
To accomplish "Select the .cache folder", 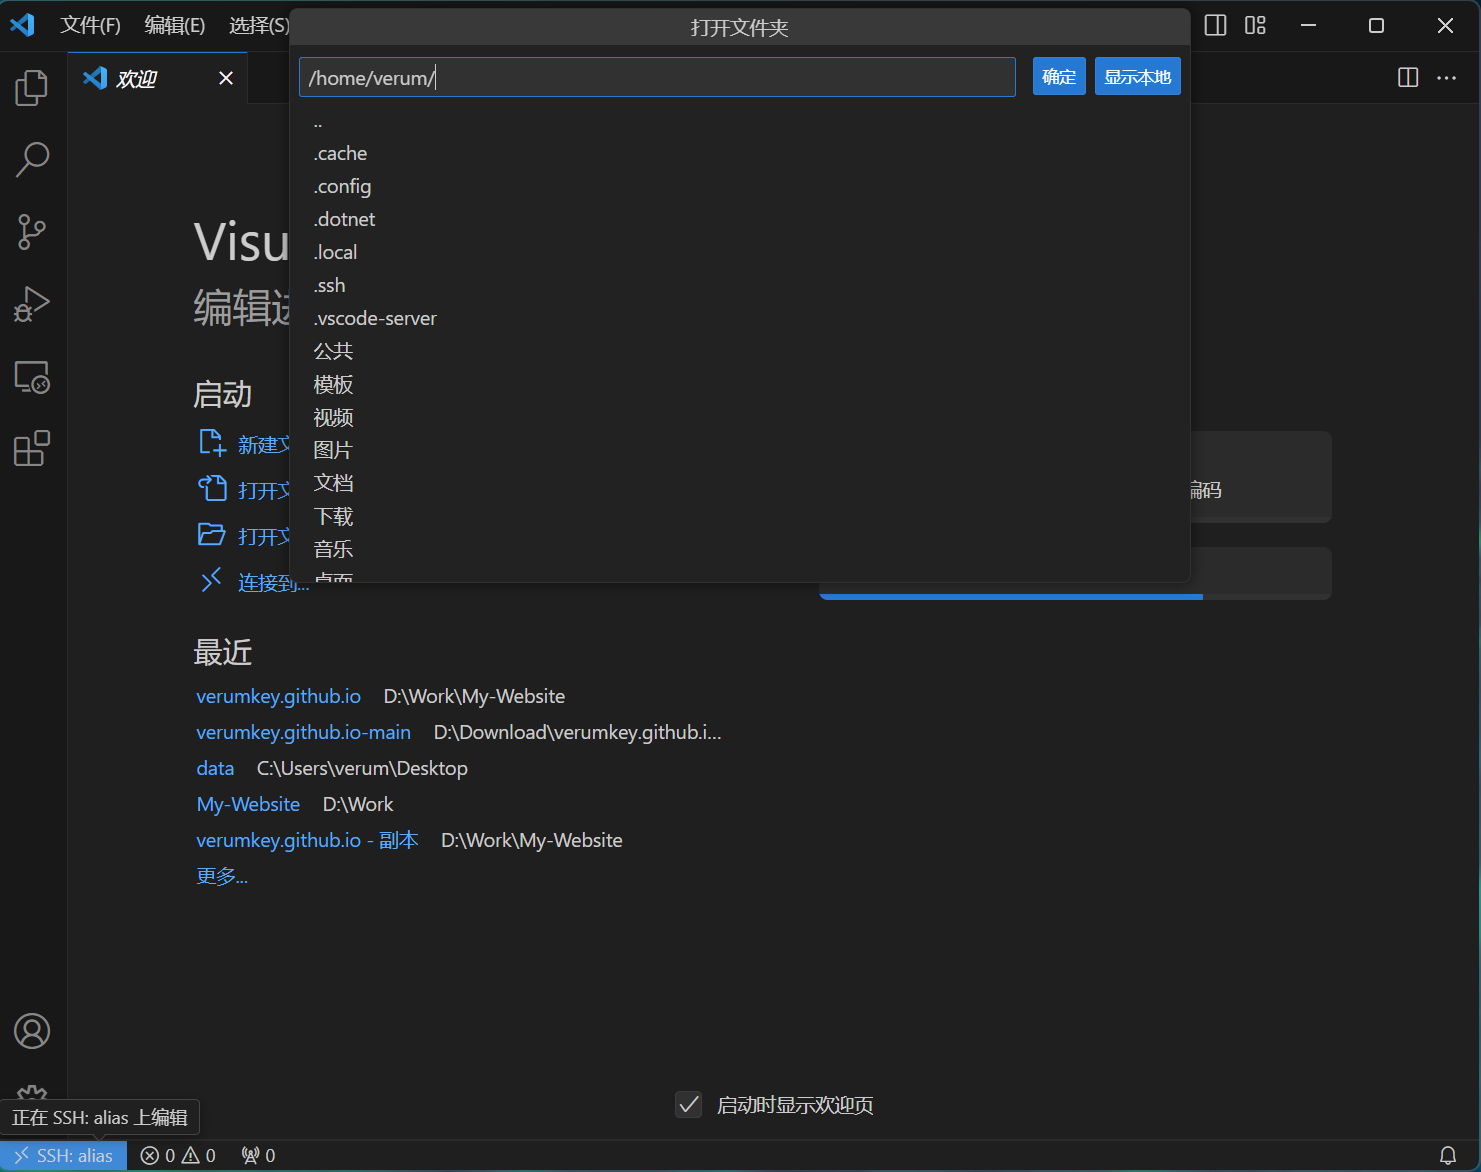I will tap(740, 153).
